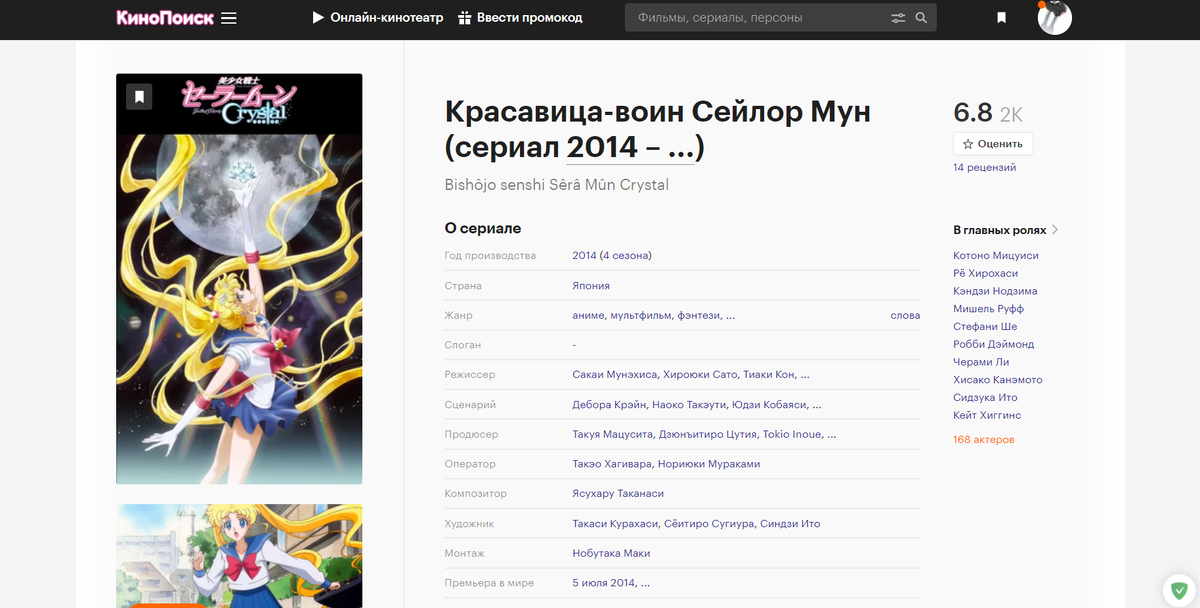The height and width of the screenshot is (608, 1200).
Task: Click the фэнтези genre link
Action: pos(698,315)
